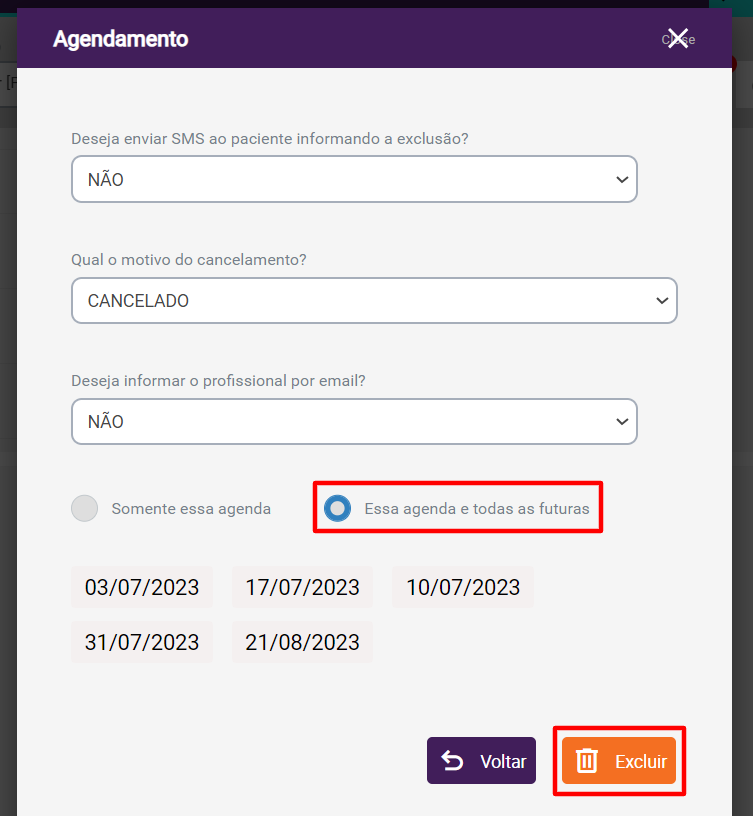The height and width of the screenshot is (816, 753).
Task: Click the chevron arrow beside CANCELADO
Action: 661,300
